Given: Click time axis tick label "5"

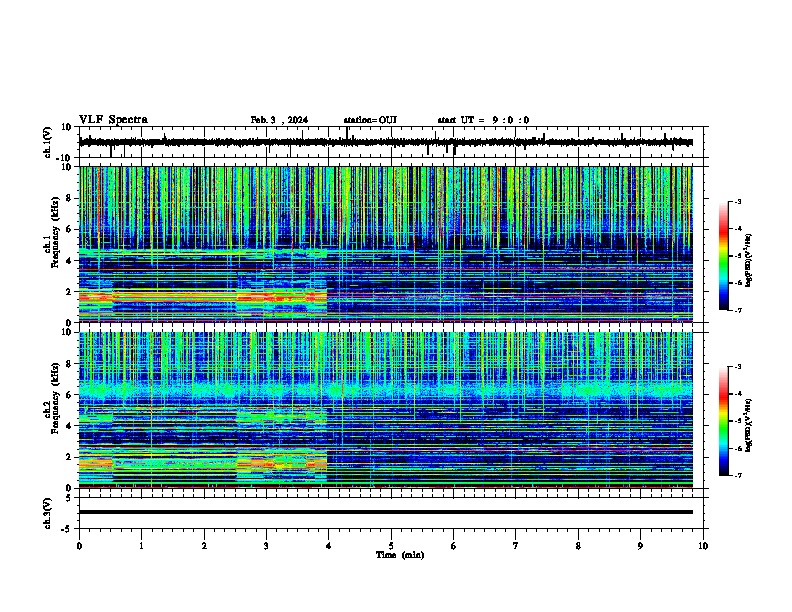Looking at the screenshot, I should click(x=391, y=546).
